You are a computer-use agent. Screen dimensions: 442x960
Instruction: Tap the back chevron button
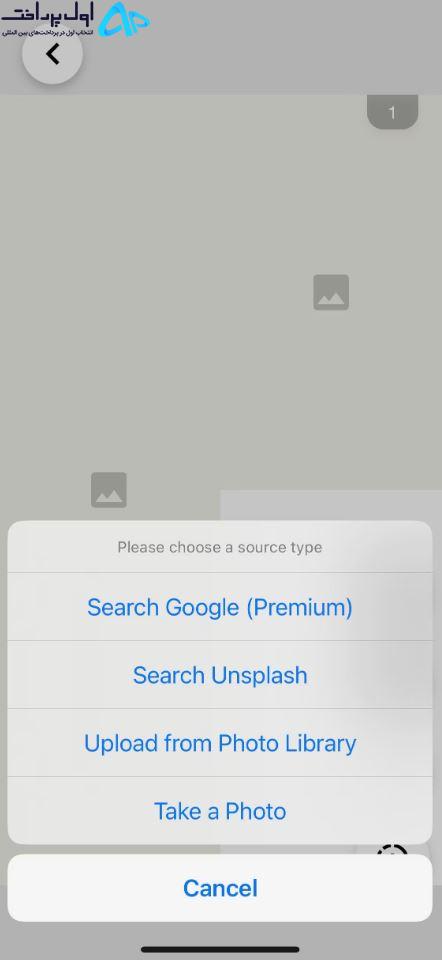point(53,54)
